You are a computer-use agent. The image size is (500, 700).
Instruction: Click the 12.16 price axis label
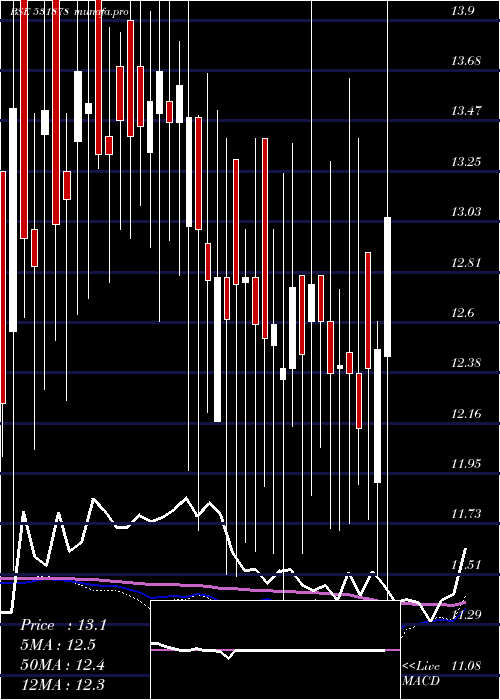coord(466,414)
